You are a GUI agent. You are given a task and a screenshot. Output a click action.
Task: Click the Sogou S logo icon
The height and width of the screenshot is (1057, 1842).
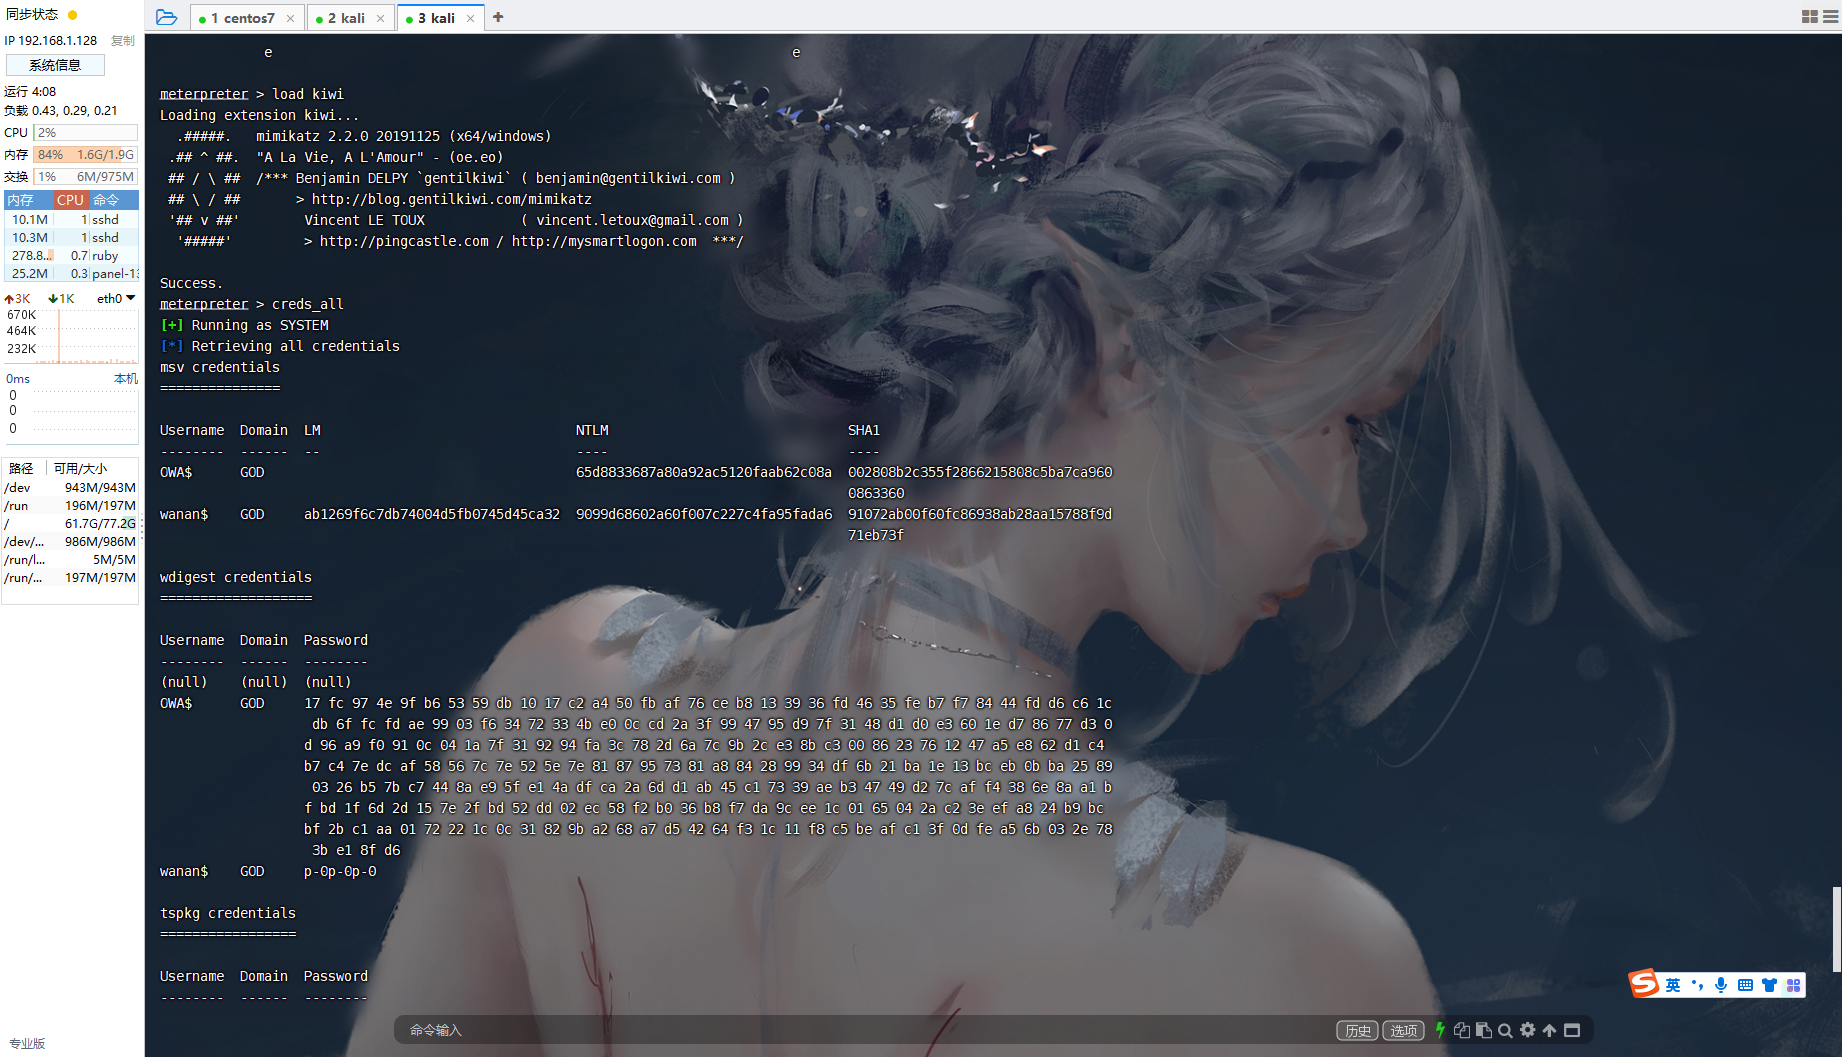tap(1644, 984)
